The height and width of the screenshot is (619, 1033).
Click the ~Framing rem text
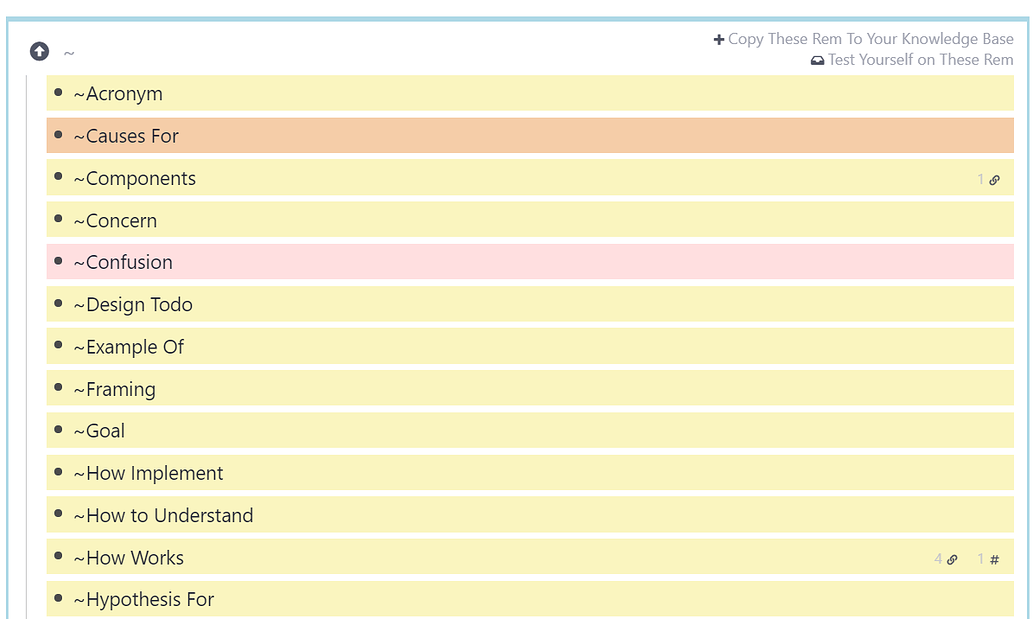(115, 389)
